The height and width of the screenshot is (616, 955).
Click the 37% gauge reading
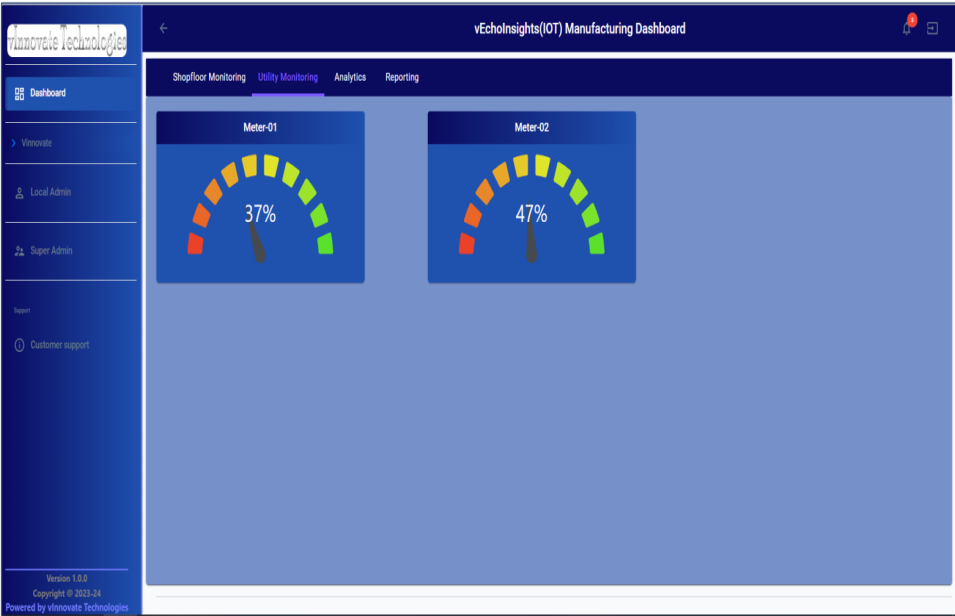tap(260, 214)
